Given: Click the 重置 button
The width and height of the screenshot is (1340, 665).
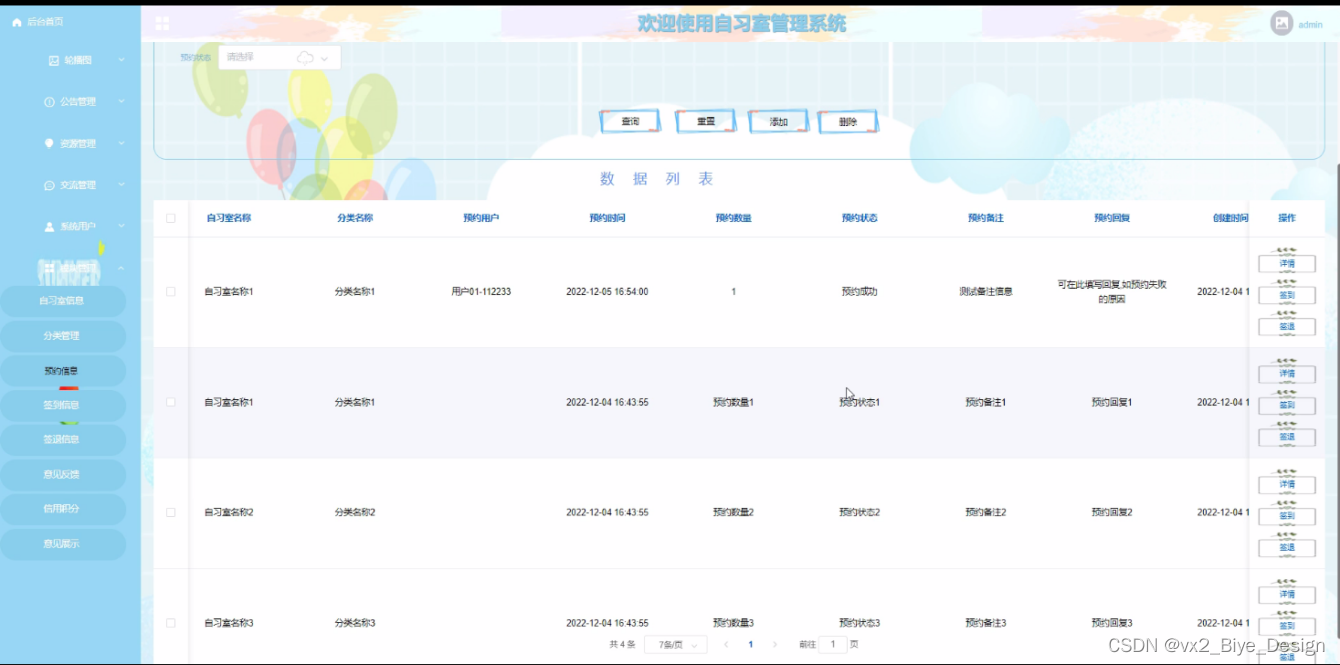Looking at the screenshot, I should coord(706,121).
